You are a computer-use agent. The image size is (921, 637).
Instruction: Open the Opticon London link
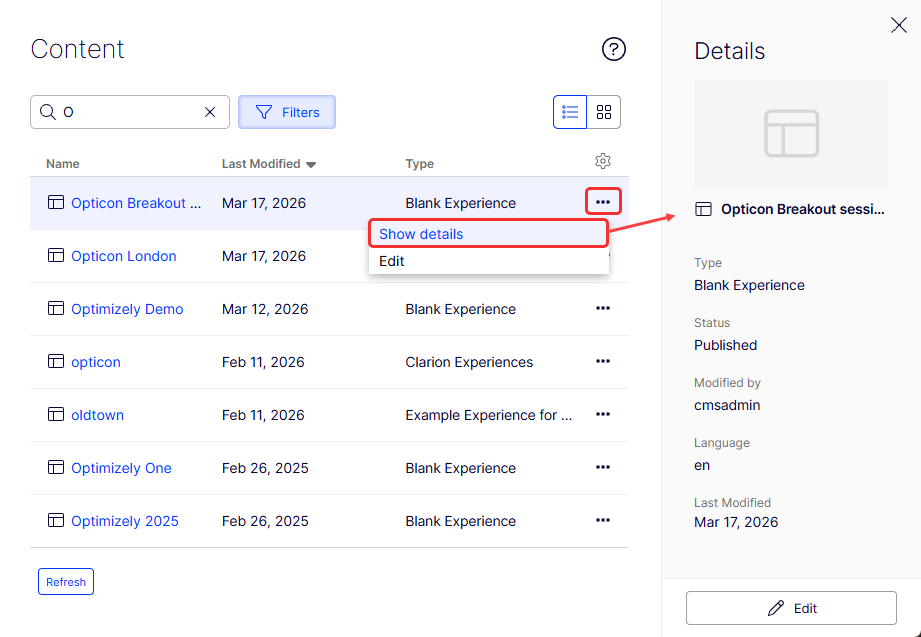pos(123,256)
